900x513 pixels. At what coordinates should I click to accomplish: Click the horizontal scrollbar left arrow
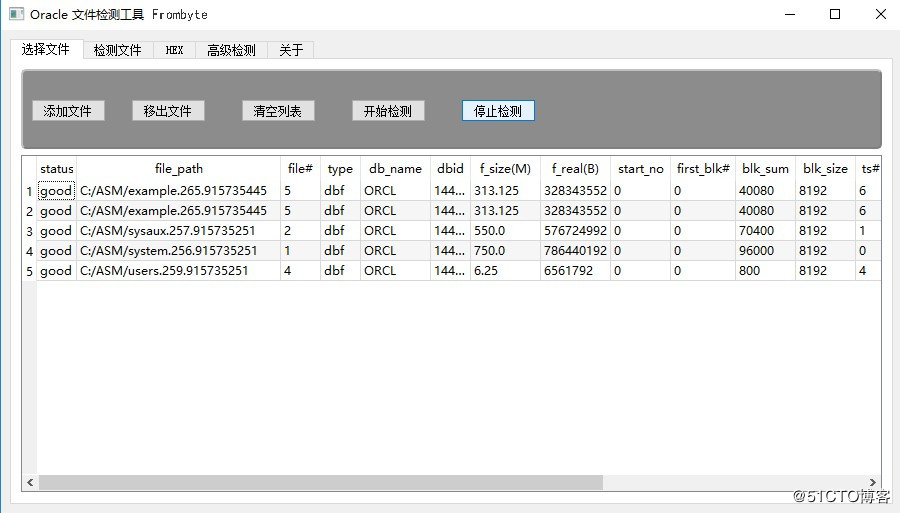[x=30, y=483]
